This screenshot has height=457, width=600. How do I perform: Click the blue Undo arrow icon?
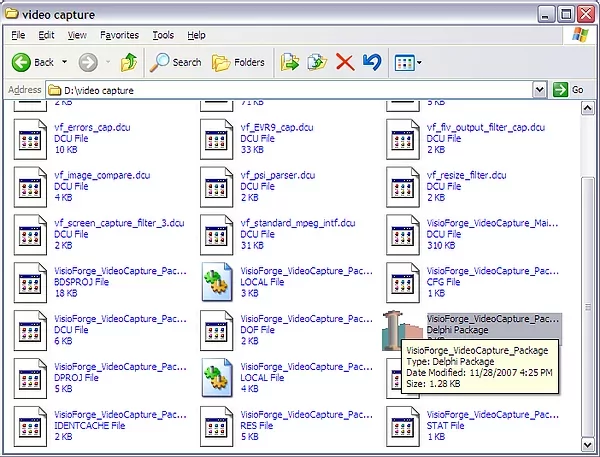372,62
